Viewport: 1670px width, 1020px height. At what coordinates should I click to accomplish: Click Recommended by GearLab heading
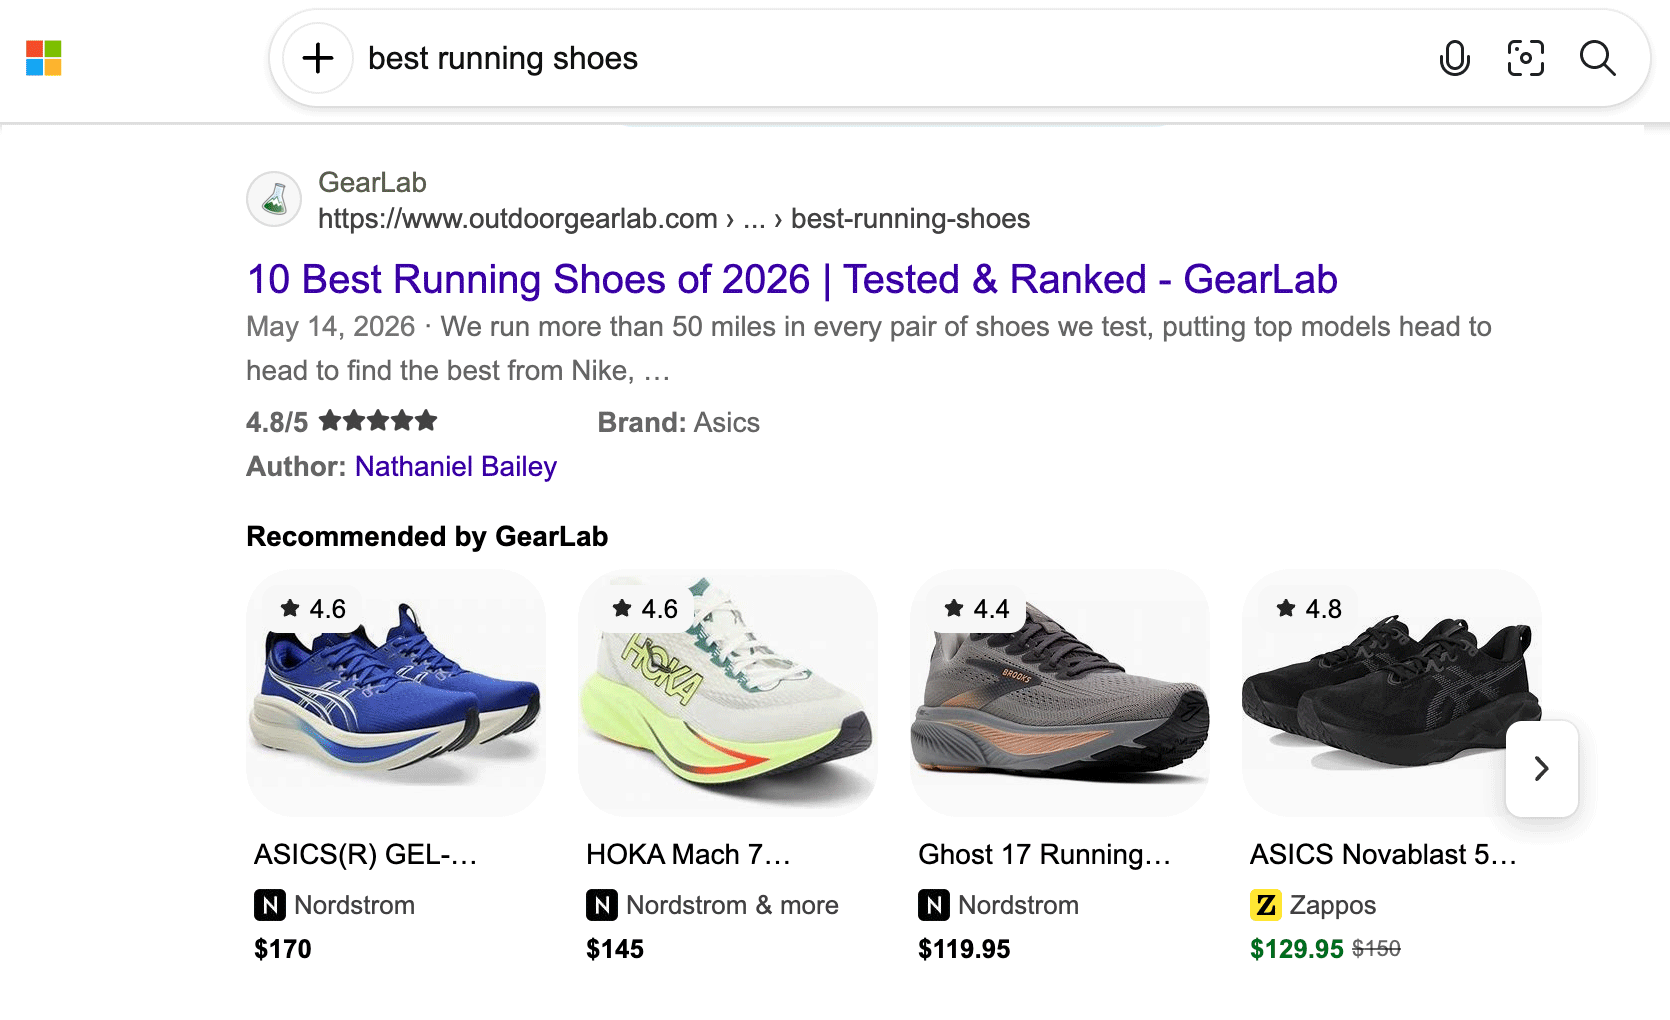point(427,536)
